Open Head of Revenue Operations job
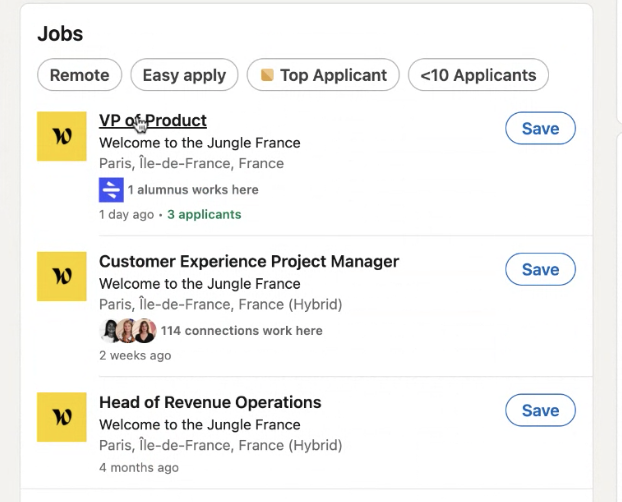This screenshot has height=502, width=622. pos(210,403)
